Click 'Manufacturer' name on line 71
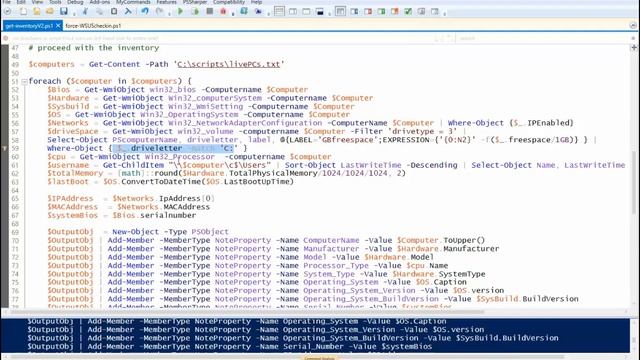The width and height of the screenshot is (640, 360). click(331, 249)
